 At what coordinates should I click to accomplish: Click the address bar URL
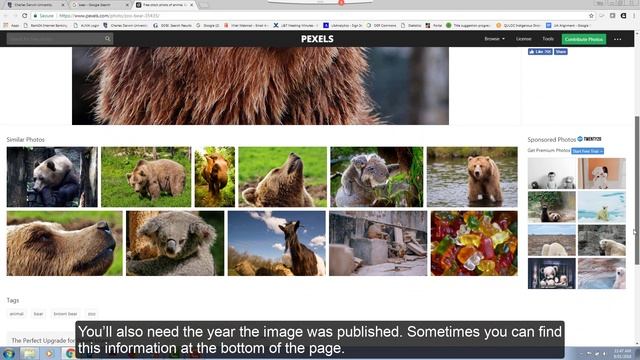109,16
